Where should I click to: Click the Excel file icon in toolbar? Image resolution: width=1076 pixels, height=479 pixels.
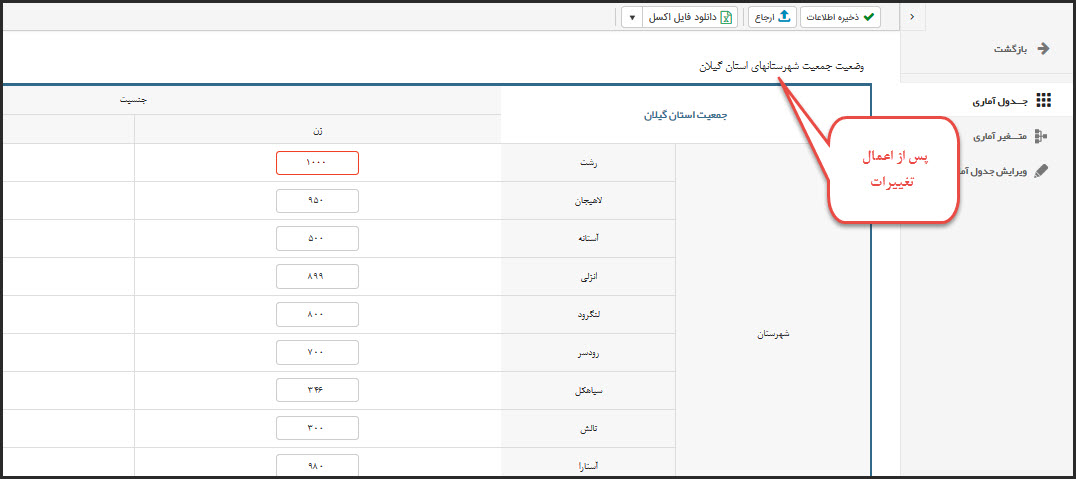728,17
